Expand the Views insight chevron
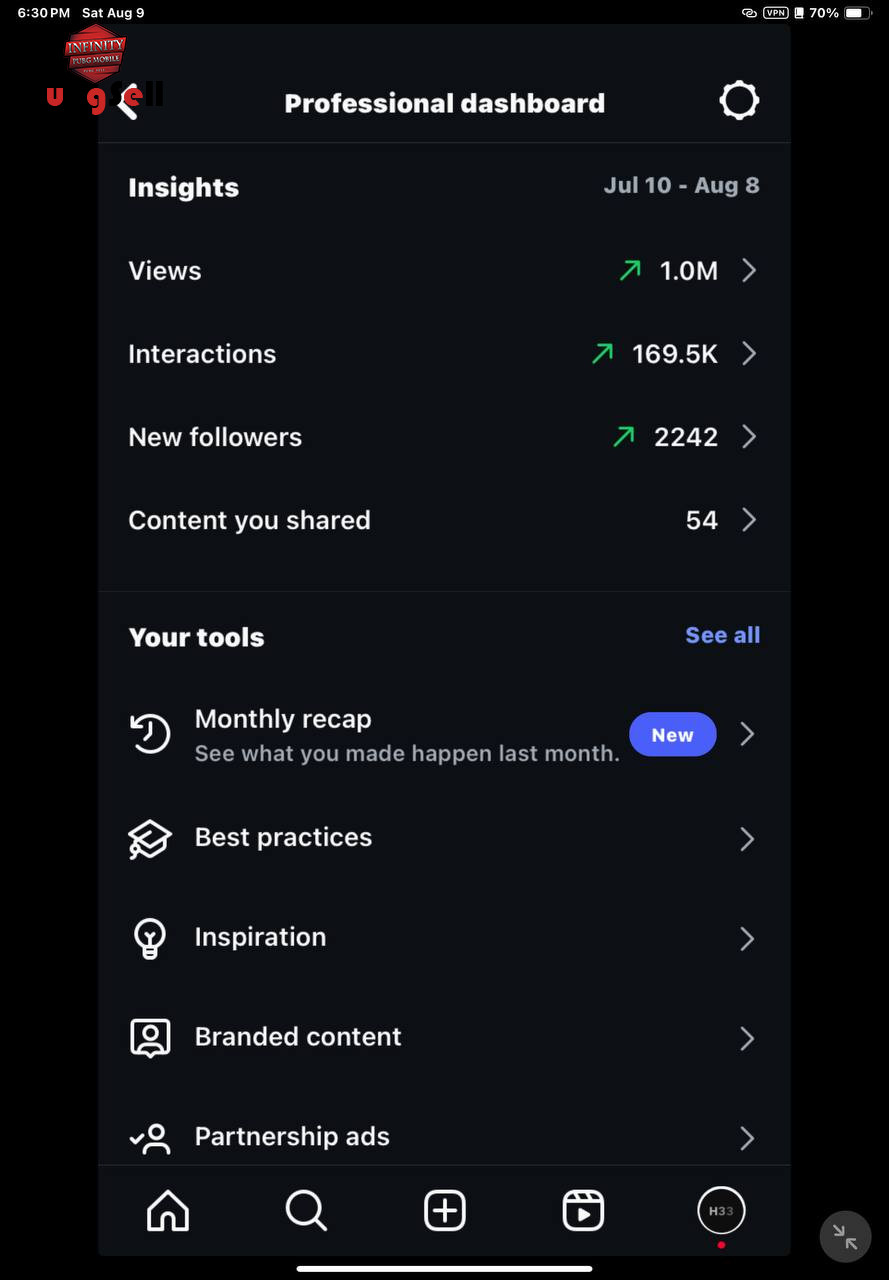 point(749,270)
